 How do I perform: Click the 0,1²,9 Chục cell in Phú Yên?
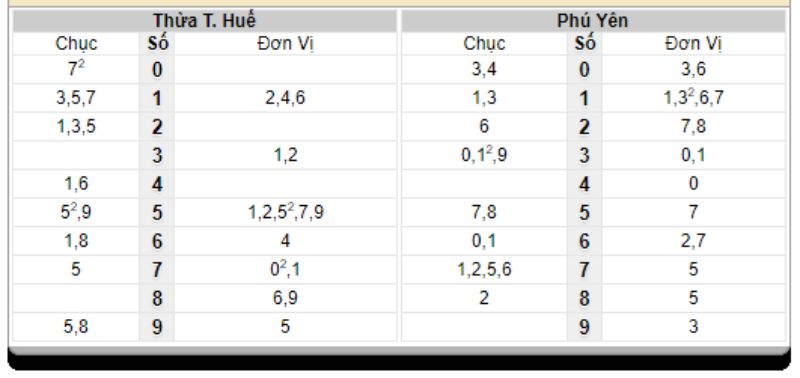[484, 155]
